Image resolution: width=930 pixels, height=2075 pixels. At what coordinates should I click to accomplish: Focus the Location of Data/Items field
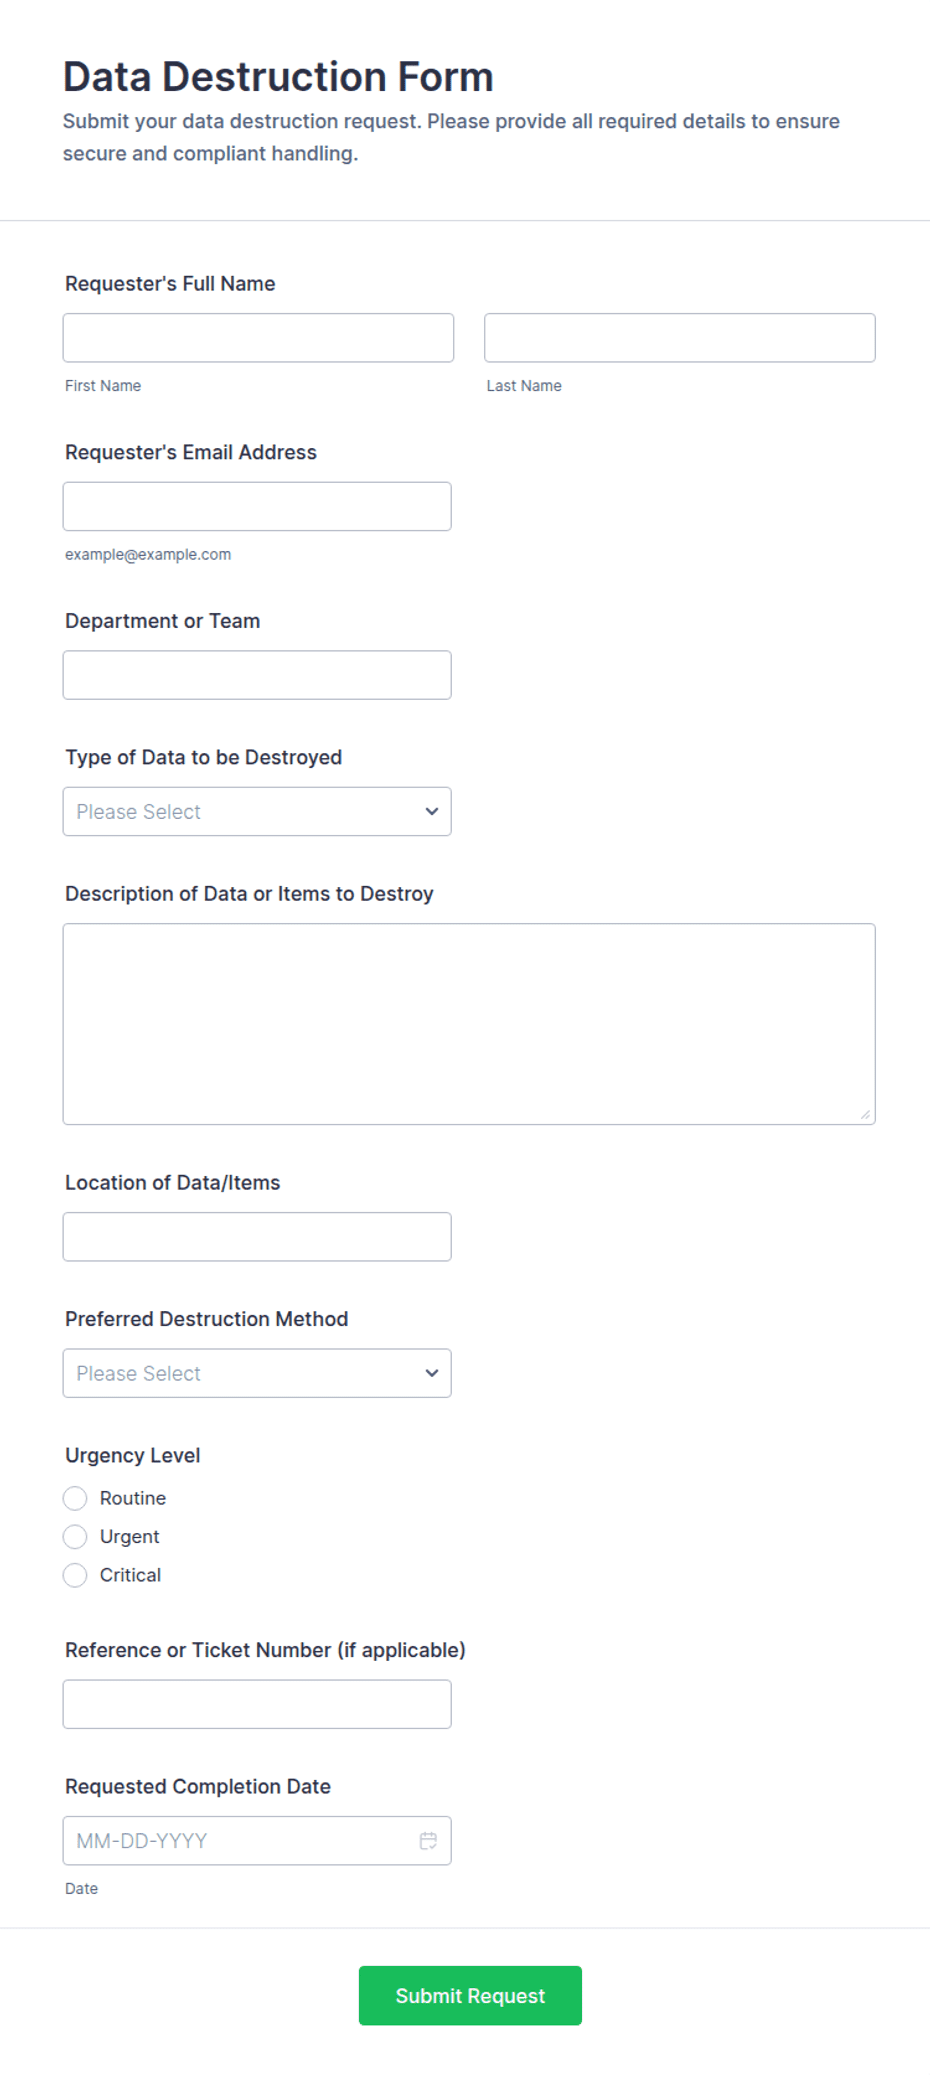257,1237
